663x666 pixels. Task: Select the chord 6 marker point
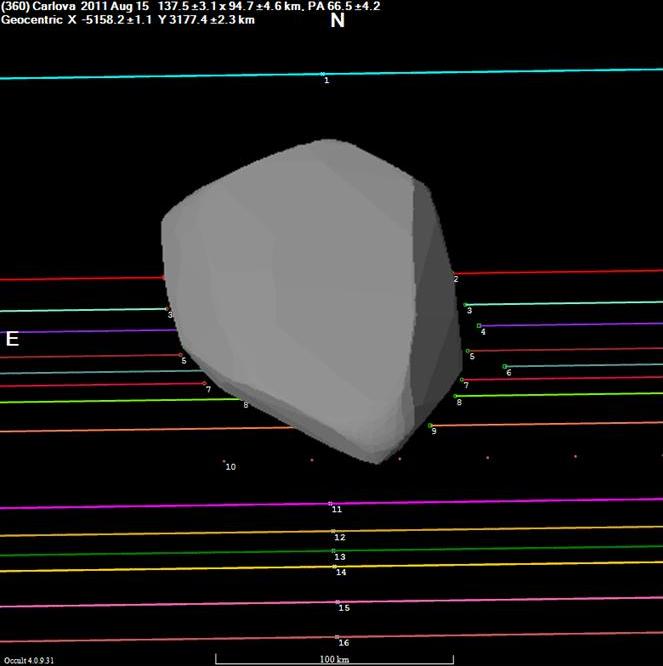[x=505, y=366]
